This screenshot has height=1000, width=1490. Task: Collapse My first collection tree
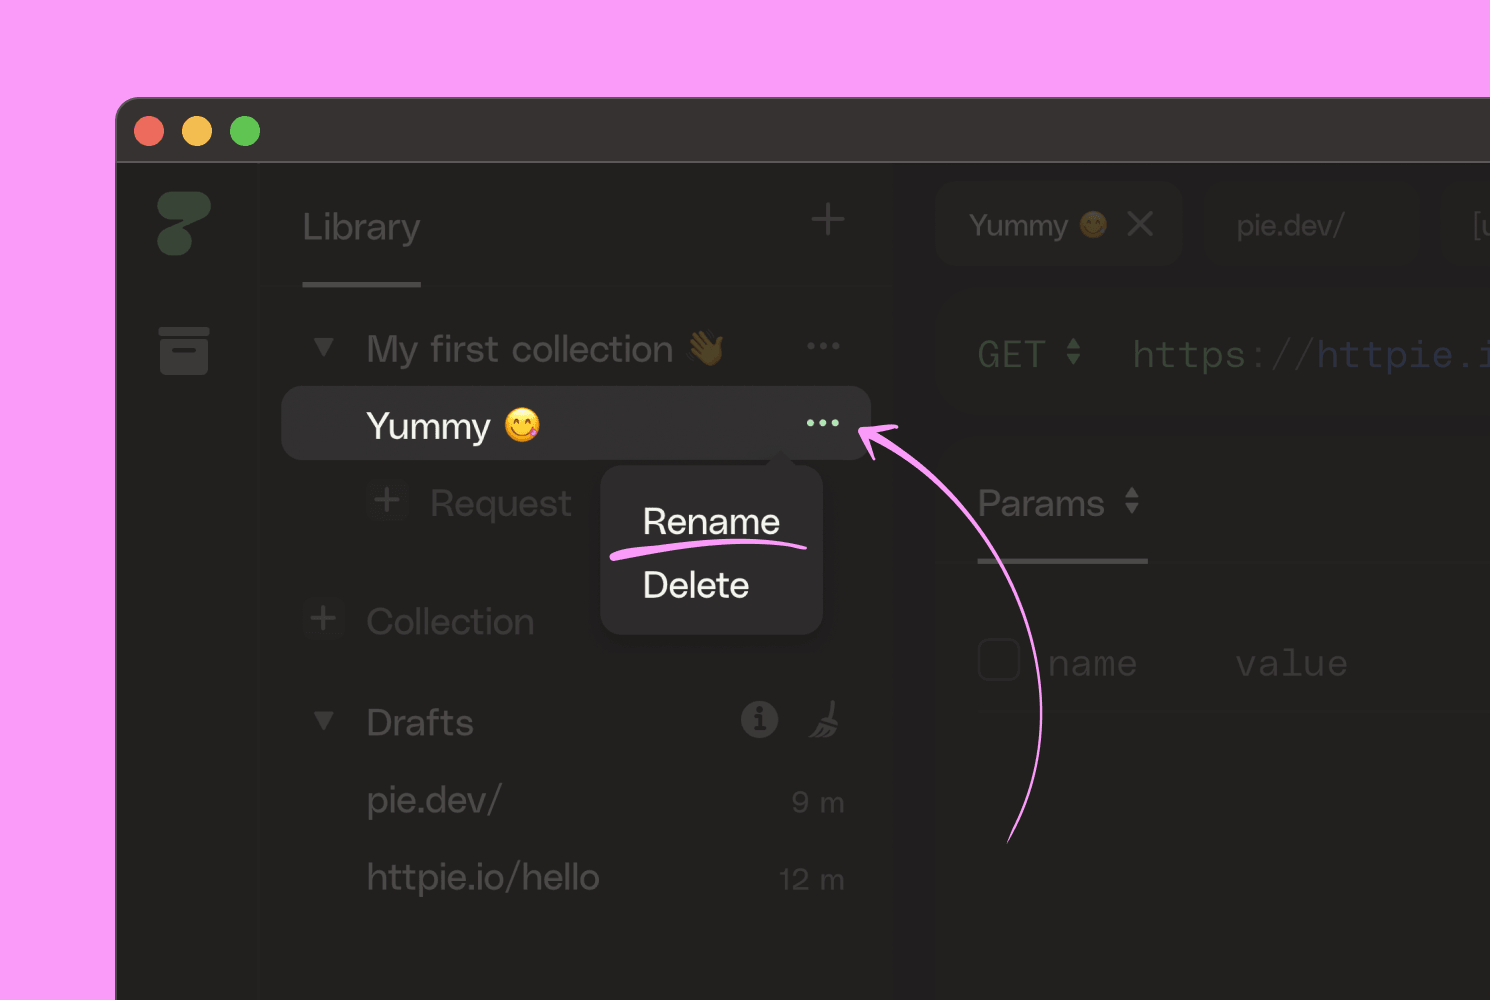(x=323, y=347)
